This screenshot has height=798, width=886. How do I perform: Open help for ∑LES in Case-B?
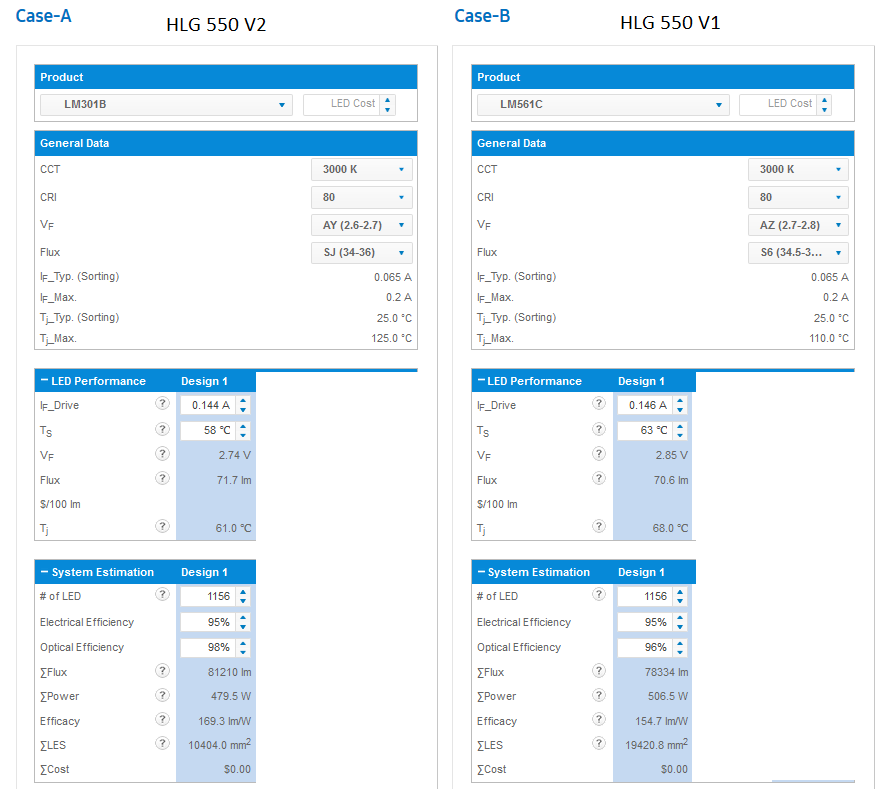pos(599,743)
